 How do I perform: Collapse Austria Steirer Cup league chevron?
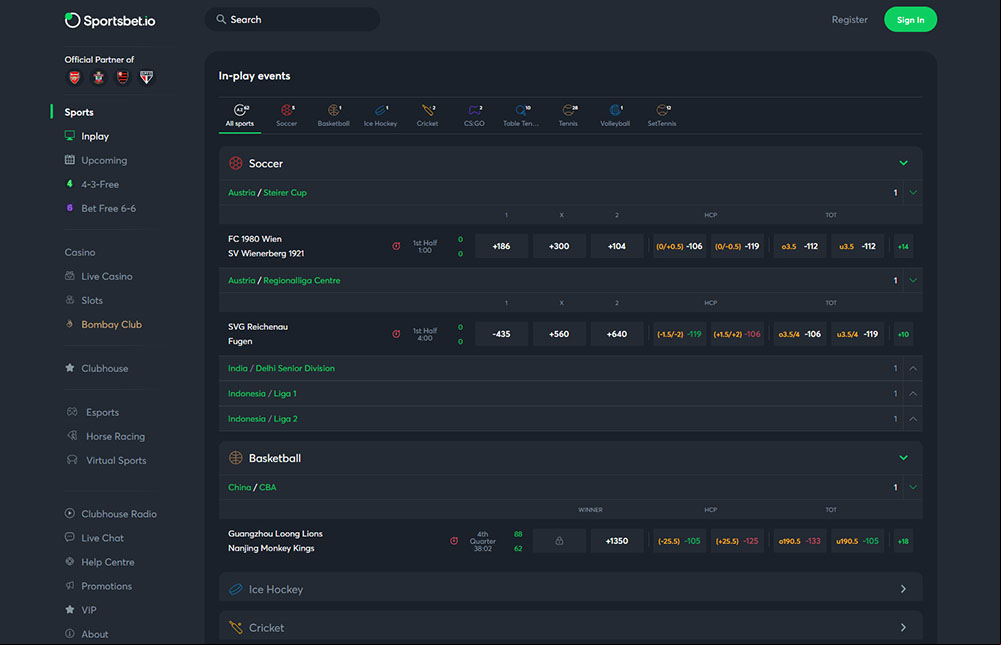(913, 192)
